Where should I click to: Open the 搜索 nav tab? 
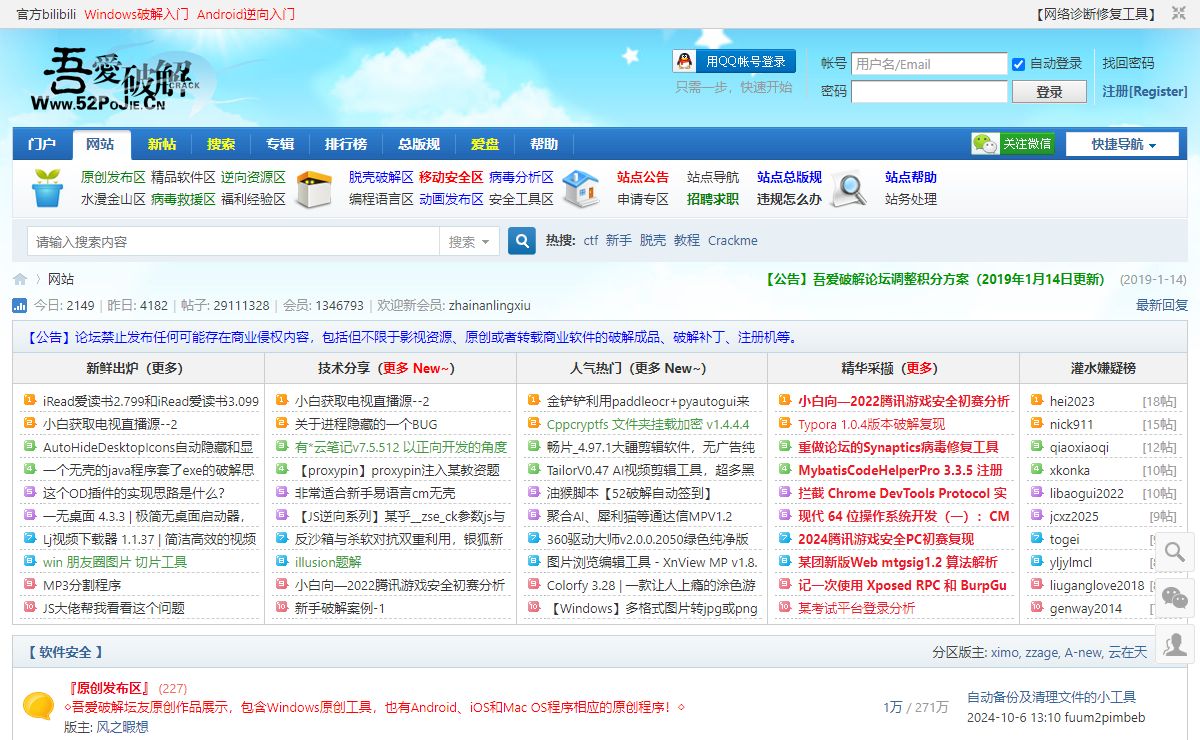(x=221, y=144)
